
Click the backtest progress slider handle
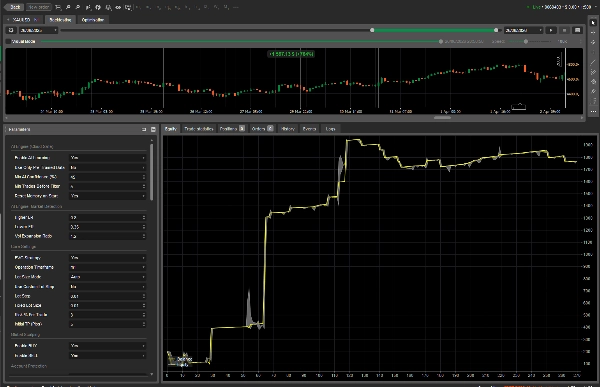pyautogui.click(x=441, y=41)
